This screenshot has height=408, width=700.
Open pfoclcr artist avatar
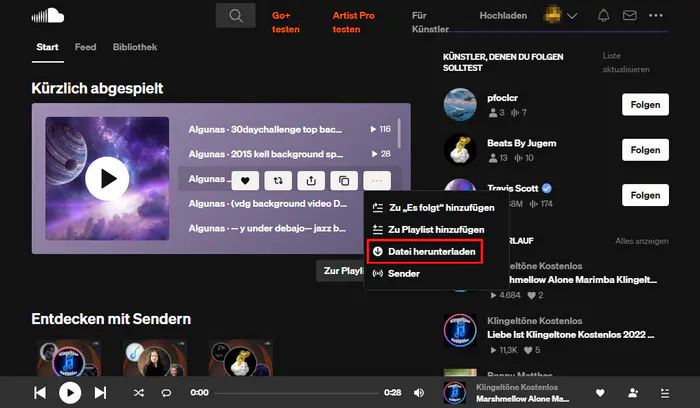[460, 104]
